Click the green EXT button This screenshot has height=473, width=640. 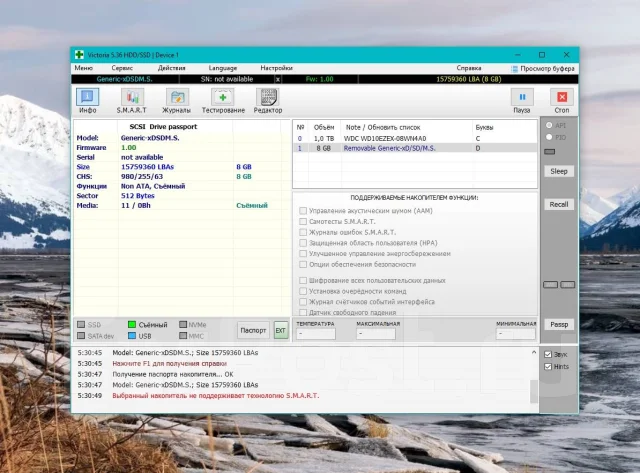pos(280,330)
